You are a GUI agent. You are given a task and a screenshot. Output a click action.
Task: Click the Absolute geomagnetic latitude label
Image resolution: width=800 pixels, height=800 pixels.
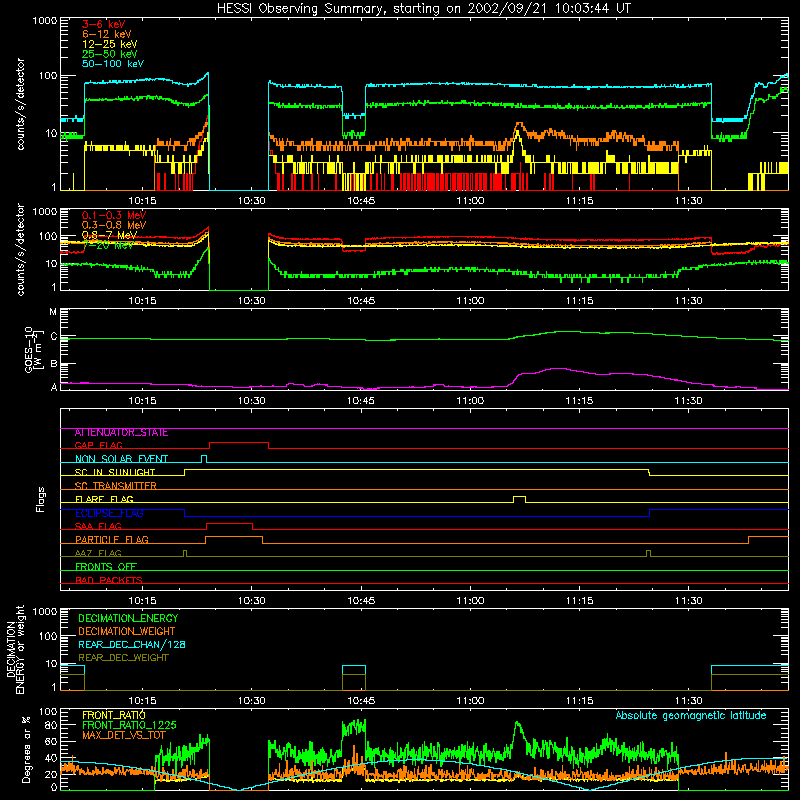point(691,715)
